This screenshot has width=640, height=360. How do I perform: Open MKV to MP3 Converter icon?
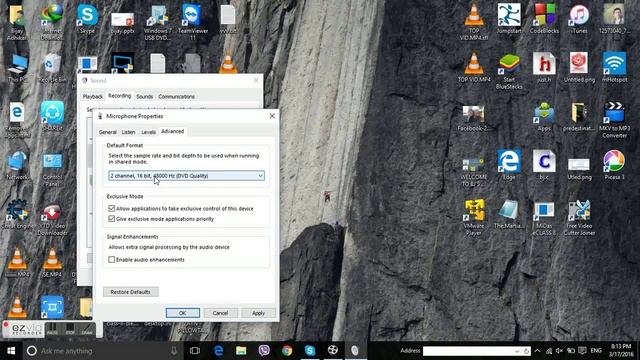614,120
